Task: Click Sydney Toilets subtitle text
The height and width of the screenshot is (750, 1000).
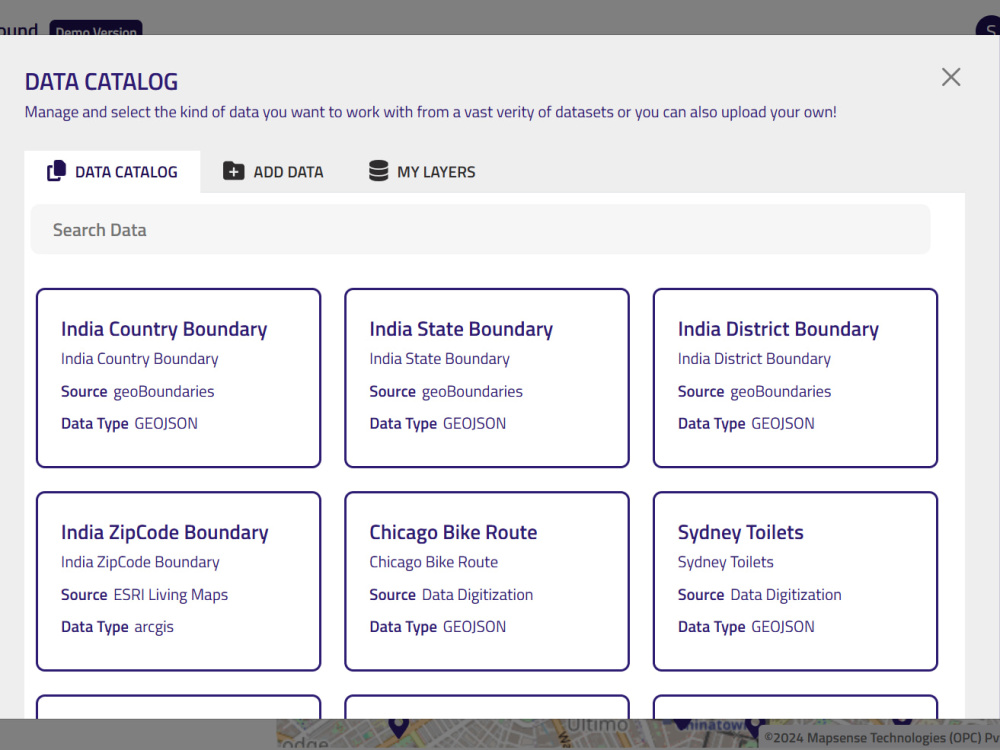Action: (725, 562)
